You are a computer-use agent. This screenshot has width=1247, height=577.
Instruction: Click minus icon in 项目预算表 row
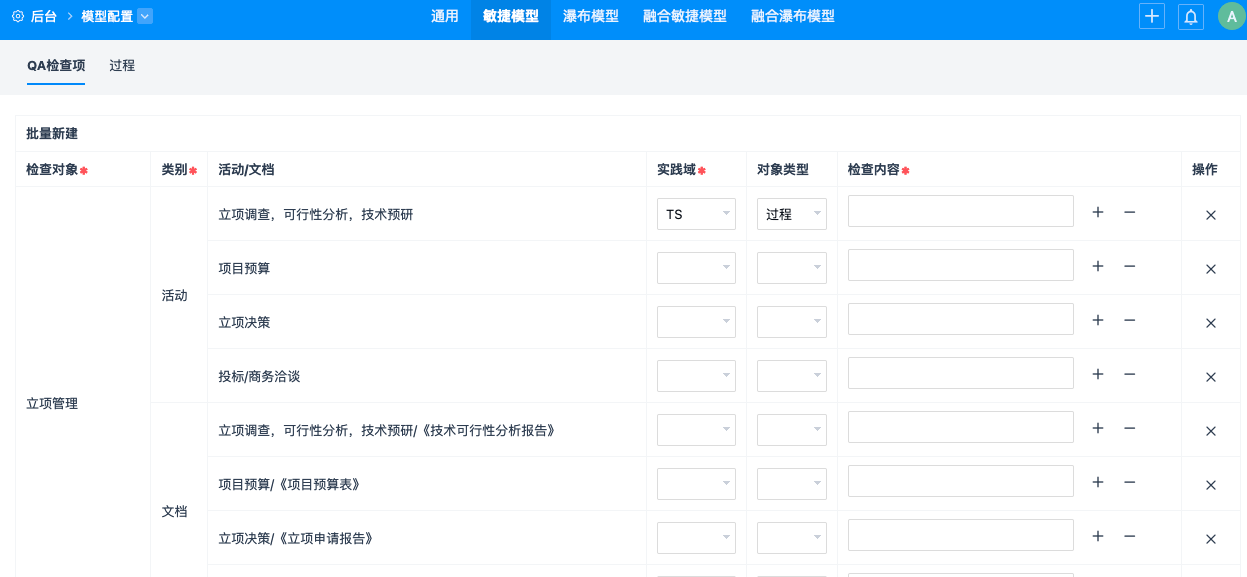point(1129,482)
